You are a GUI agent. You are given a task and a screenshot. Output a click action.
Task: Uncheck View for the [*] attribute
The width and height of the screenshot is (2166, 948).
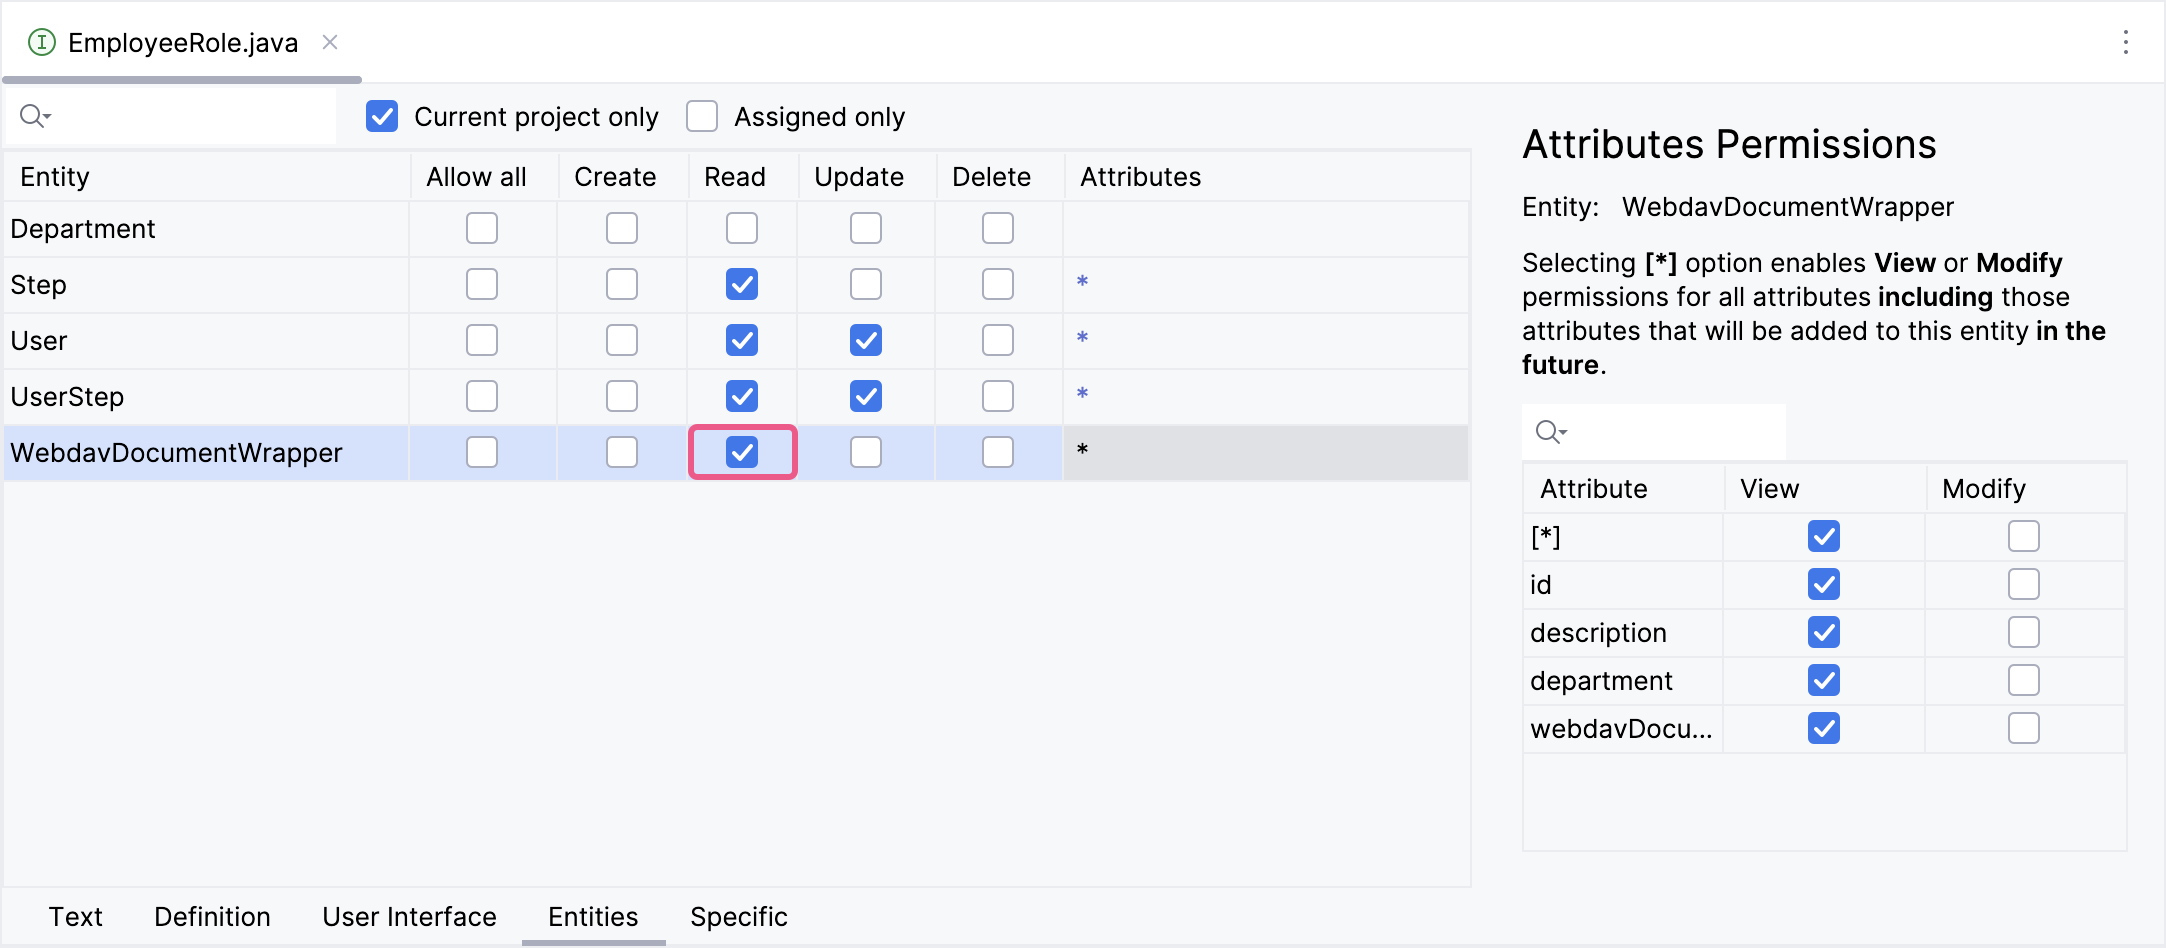1823,536
